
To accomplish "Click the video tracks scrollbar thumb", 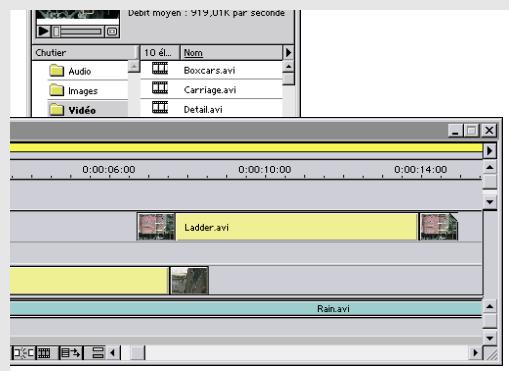I will 490,182.
